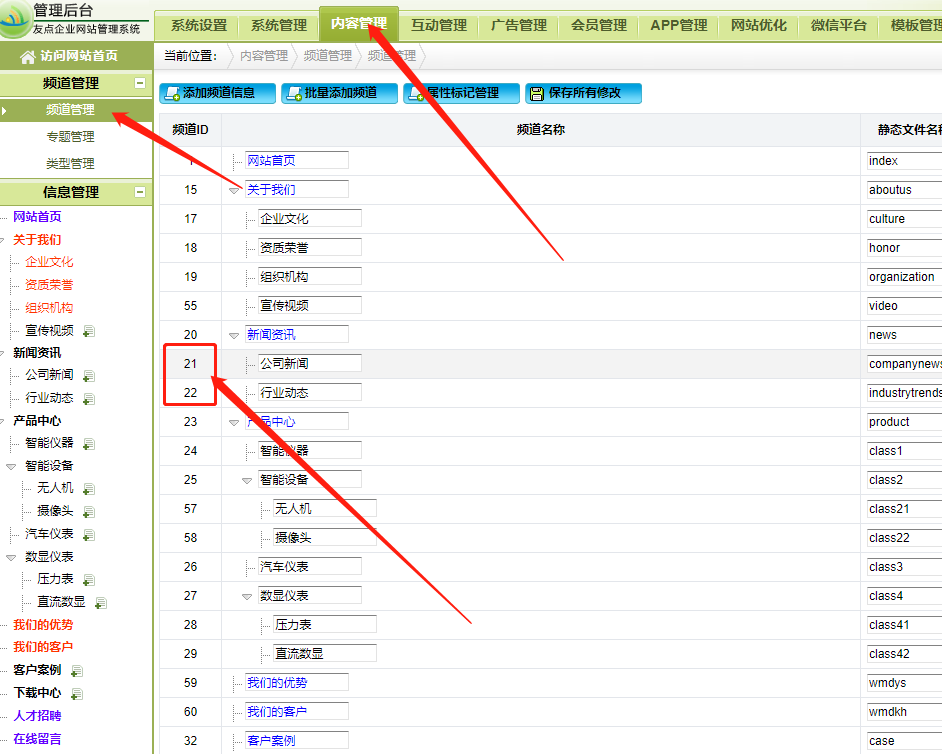Click the home icon in 访问网站首页
The width and height of the screenshot is (942, 754).
click(28, 57)
